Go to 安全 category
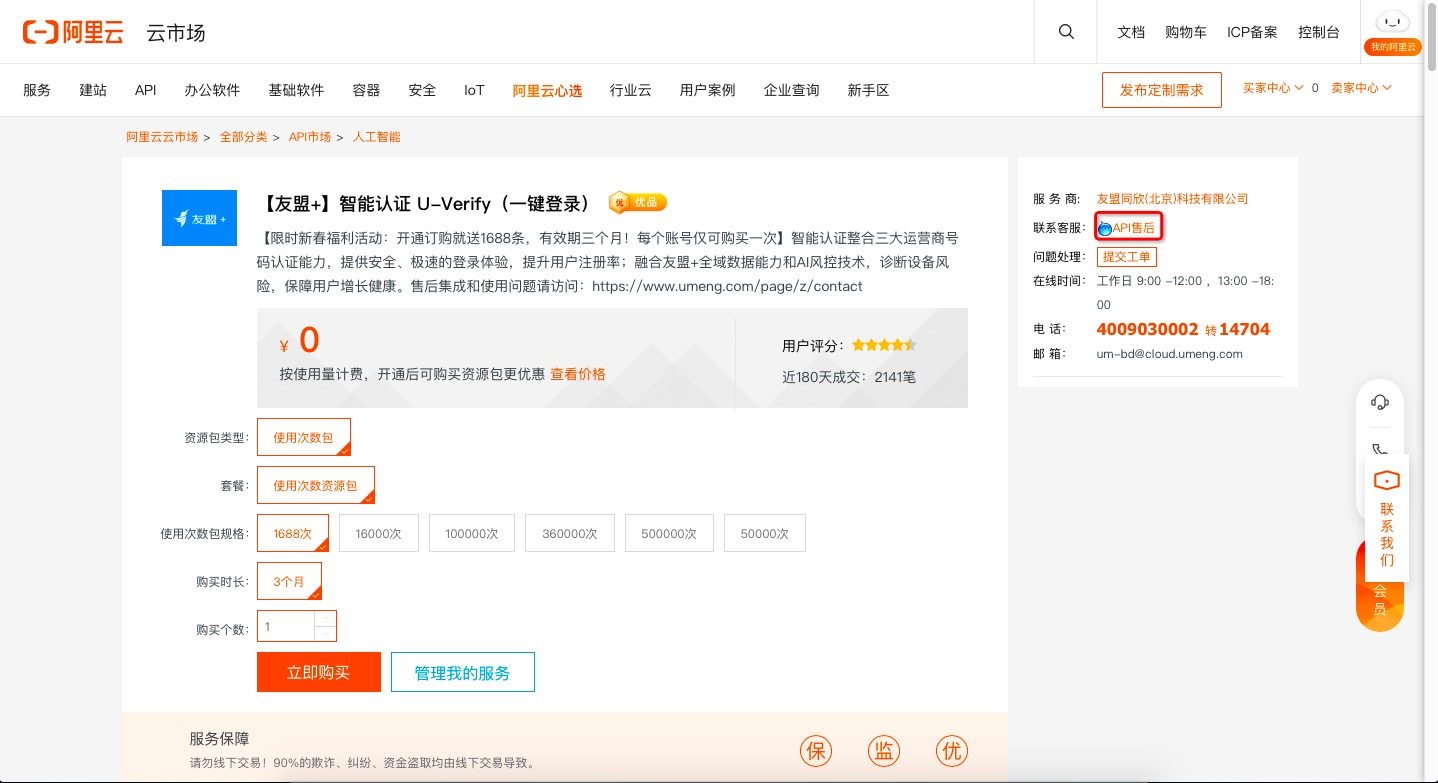The width and height of the screenshot is (1438, 783). (423, 90)
